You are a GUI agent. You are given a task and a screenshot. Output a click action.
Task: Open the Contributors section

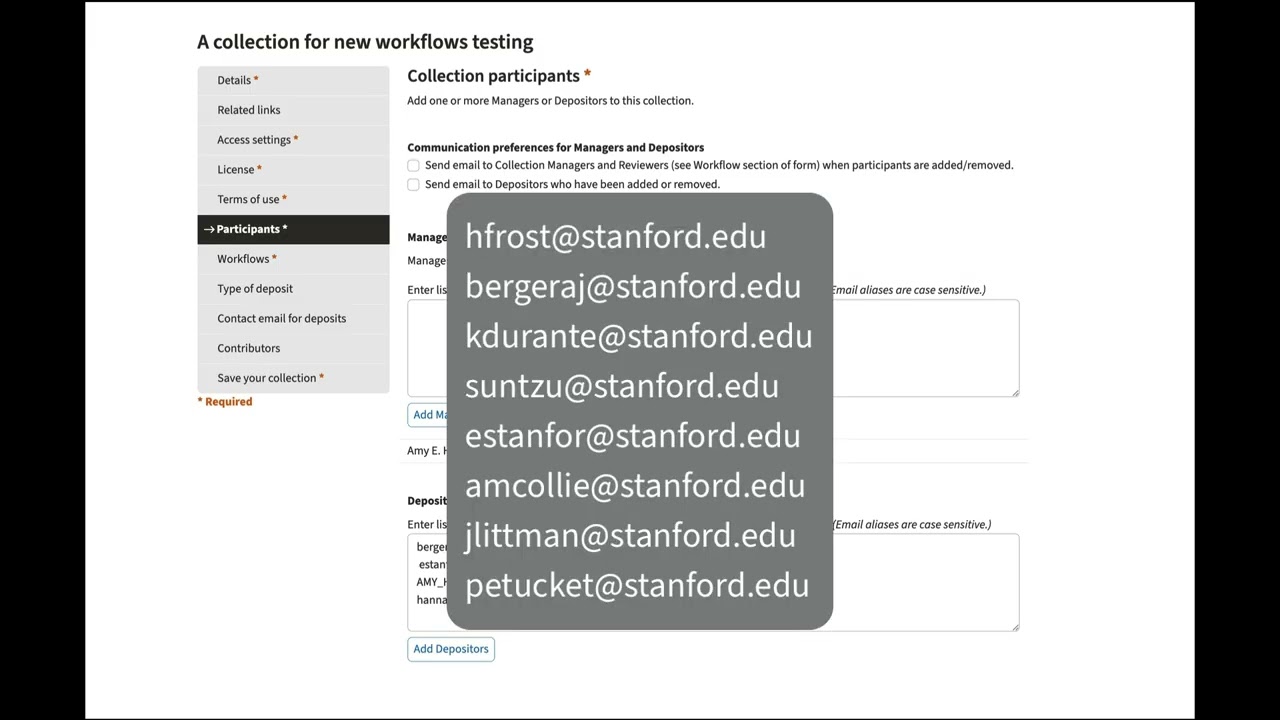pyautogui.click(x=293, y=348)
